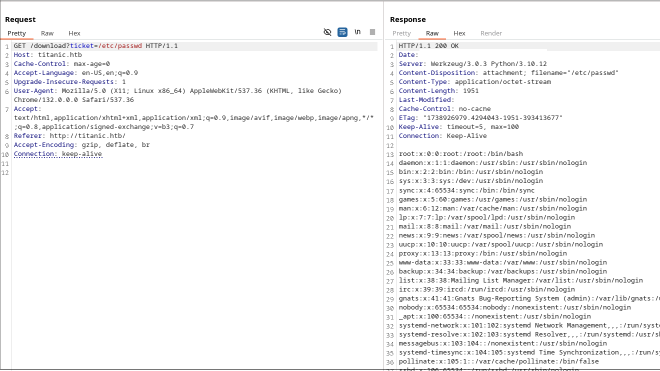Viewport: 660px width, 371px height.
Task: Click the Content-Disposition response header
Action: click(x=508, y=73)
